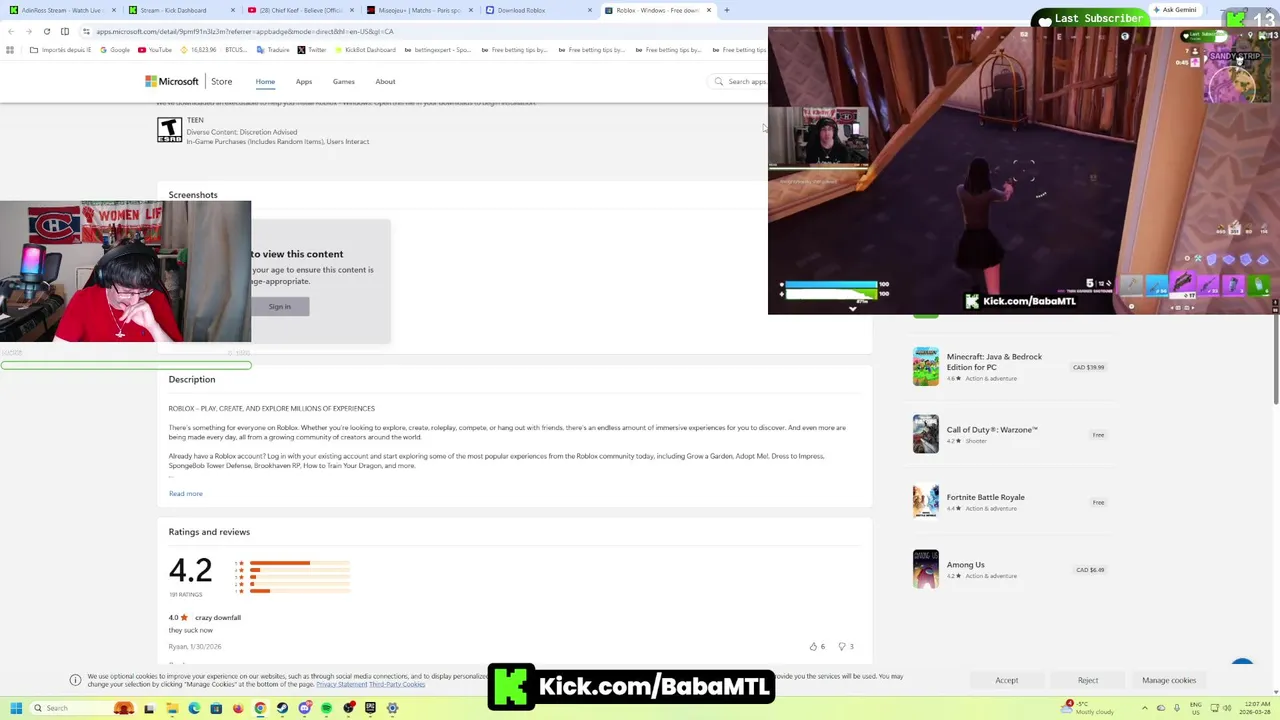Viewport: 1280px width, 720px height.
Task: Open Firefox from the taskbar
Action: (238, 708)
